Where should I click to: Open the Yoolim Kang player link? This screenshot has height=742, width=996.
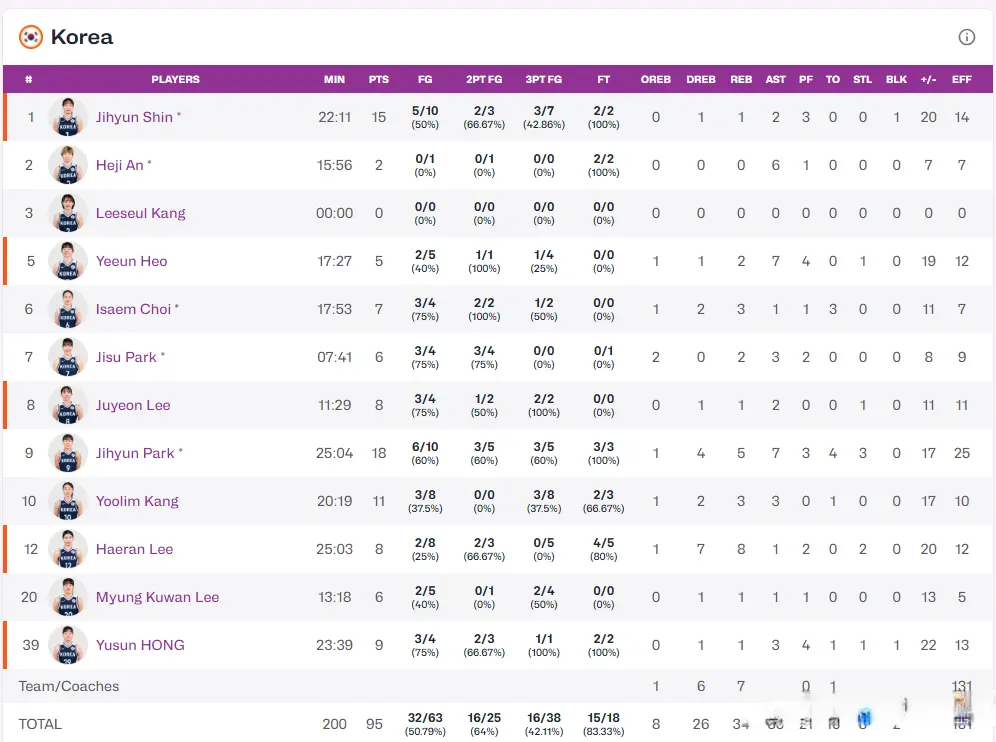137,501
